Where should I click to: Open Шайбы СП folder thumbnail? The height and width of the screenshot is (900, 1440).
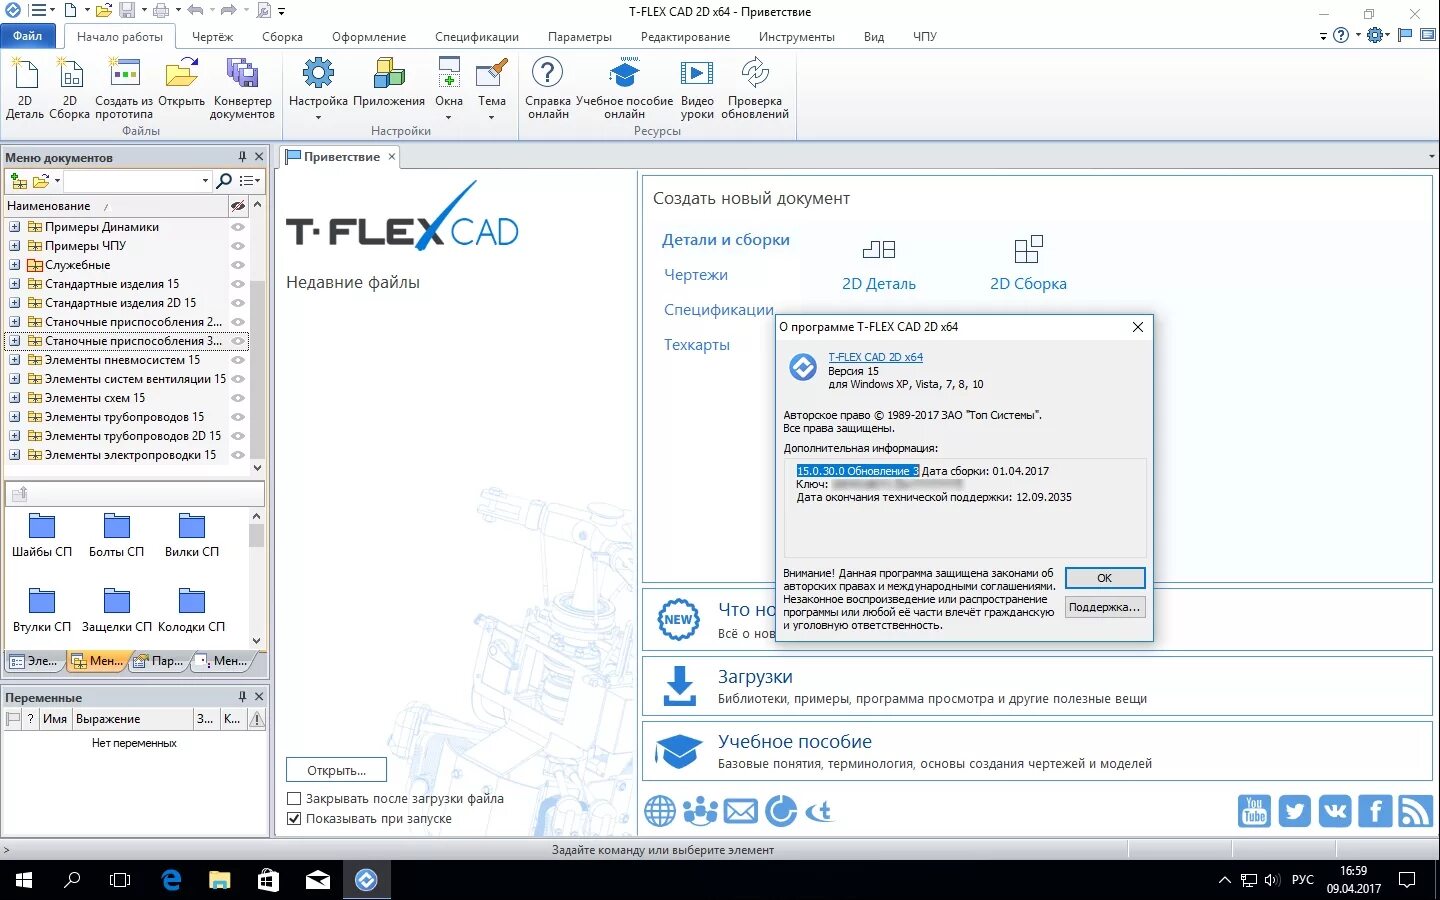[x=42, y=536]
